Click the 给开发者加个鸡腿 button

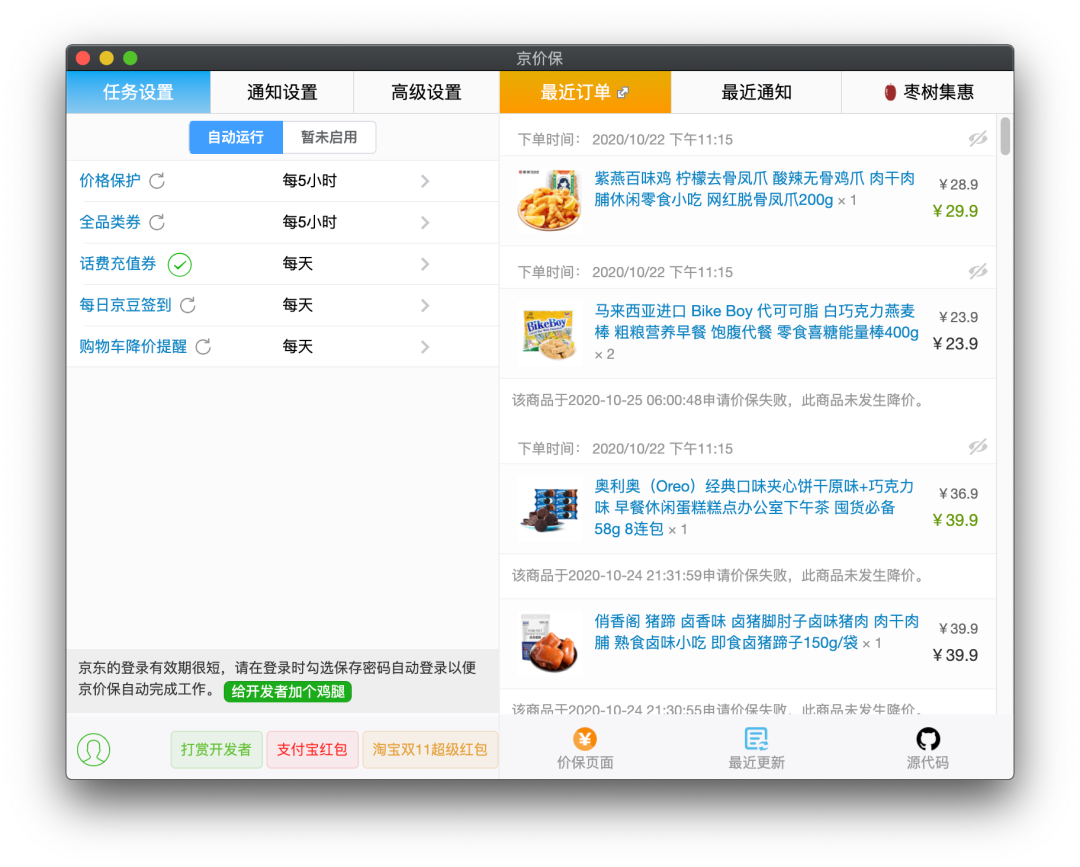[x=288, y=691]
